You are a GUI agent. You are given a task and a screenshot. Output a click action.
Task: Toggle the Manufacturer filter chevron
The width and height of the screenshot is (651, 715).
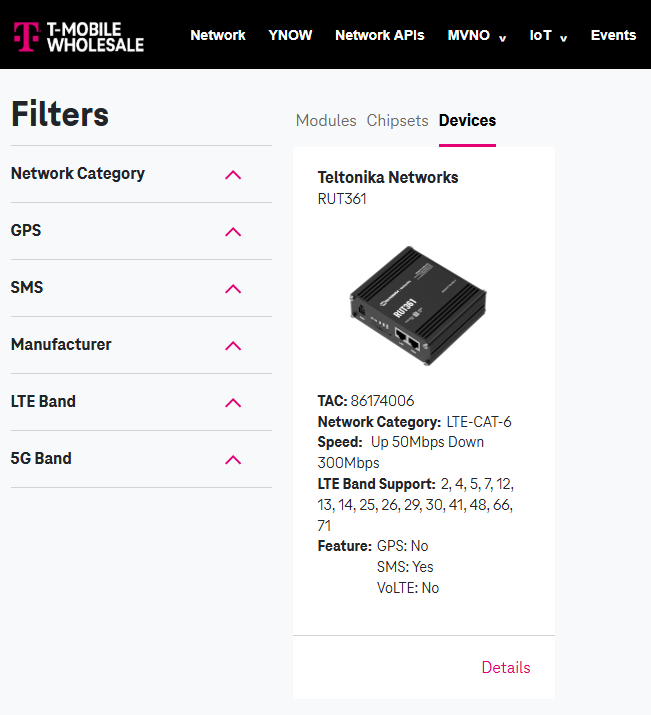[x=233, y=346]
